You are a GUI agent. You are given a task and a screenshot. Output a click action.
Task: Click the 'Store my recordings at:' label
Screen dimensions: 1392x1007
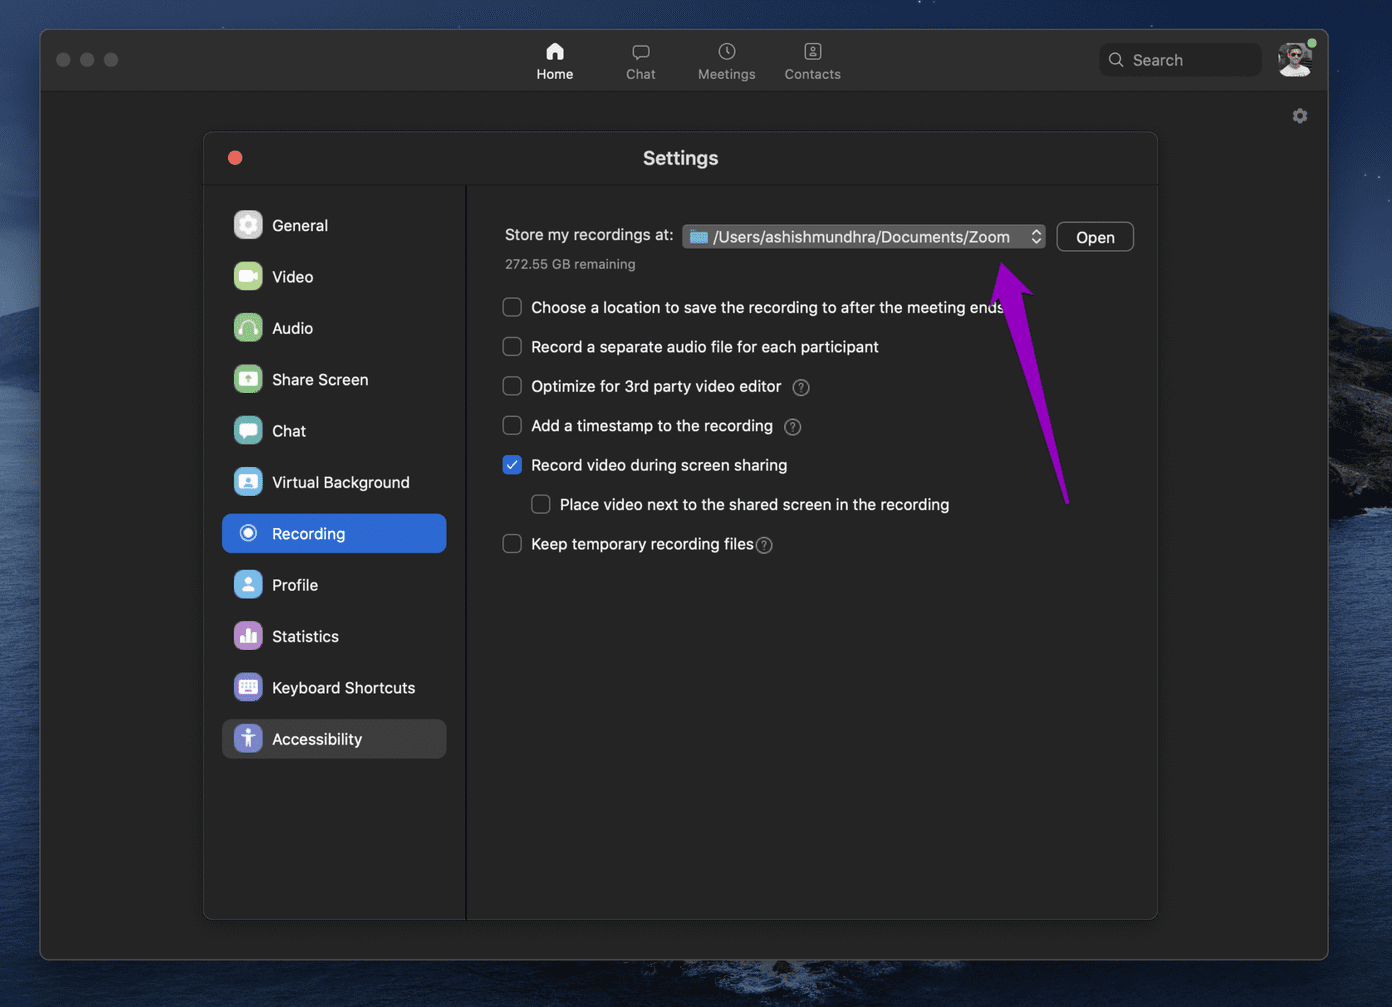click(589, 235)
